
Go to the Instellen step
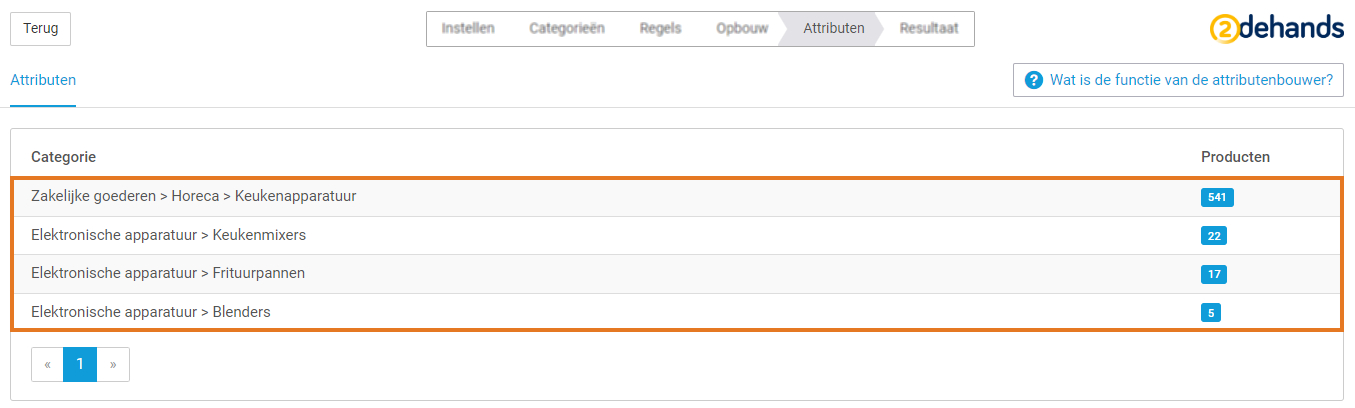(468, 28)
